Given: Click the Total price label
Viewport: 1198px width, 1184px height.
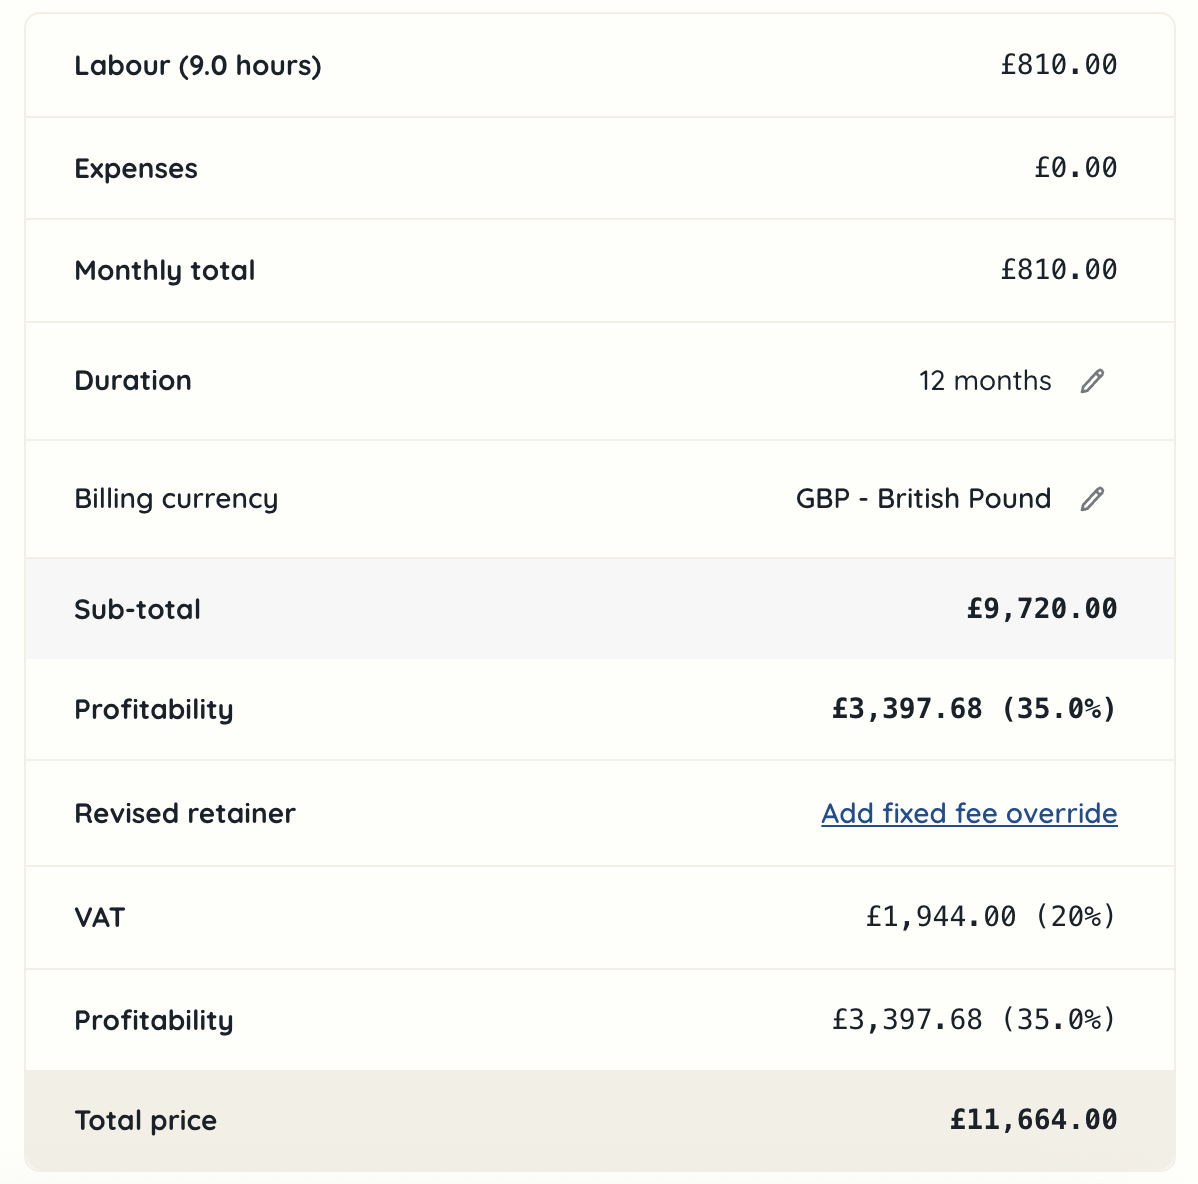Looking at the screenshot, I should [146, 1121].
